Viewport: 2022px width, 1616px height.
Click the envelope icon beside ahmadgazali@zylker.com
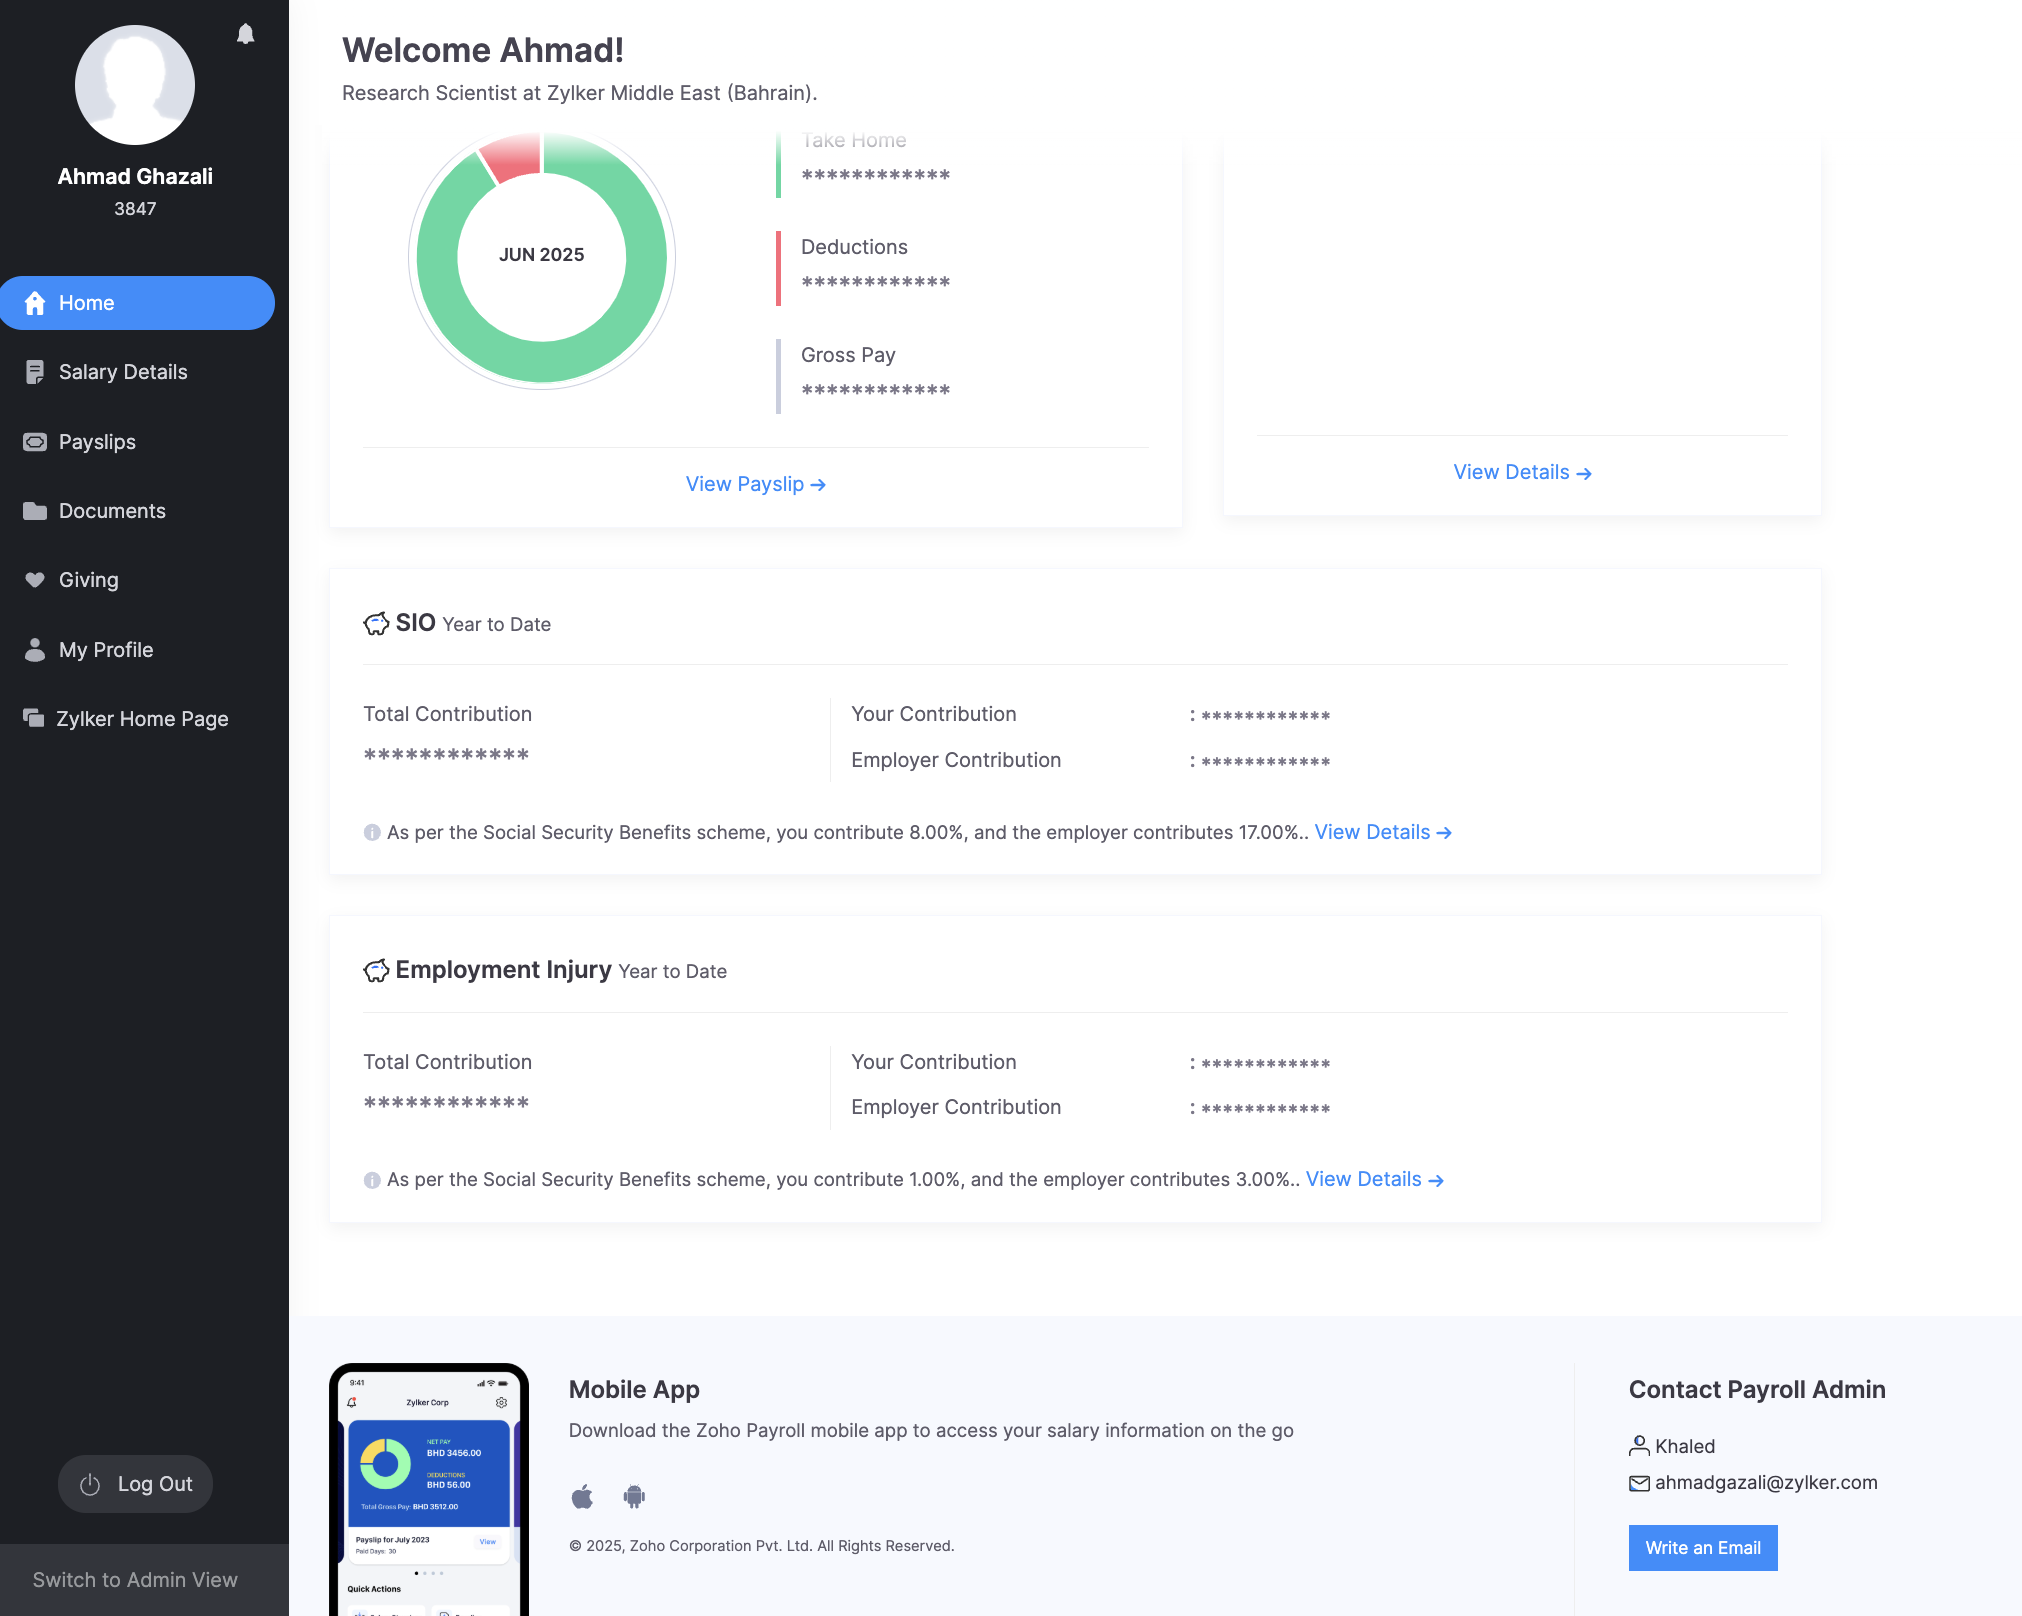tap(1639, 1483)
